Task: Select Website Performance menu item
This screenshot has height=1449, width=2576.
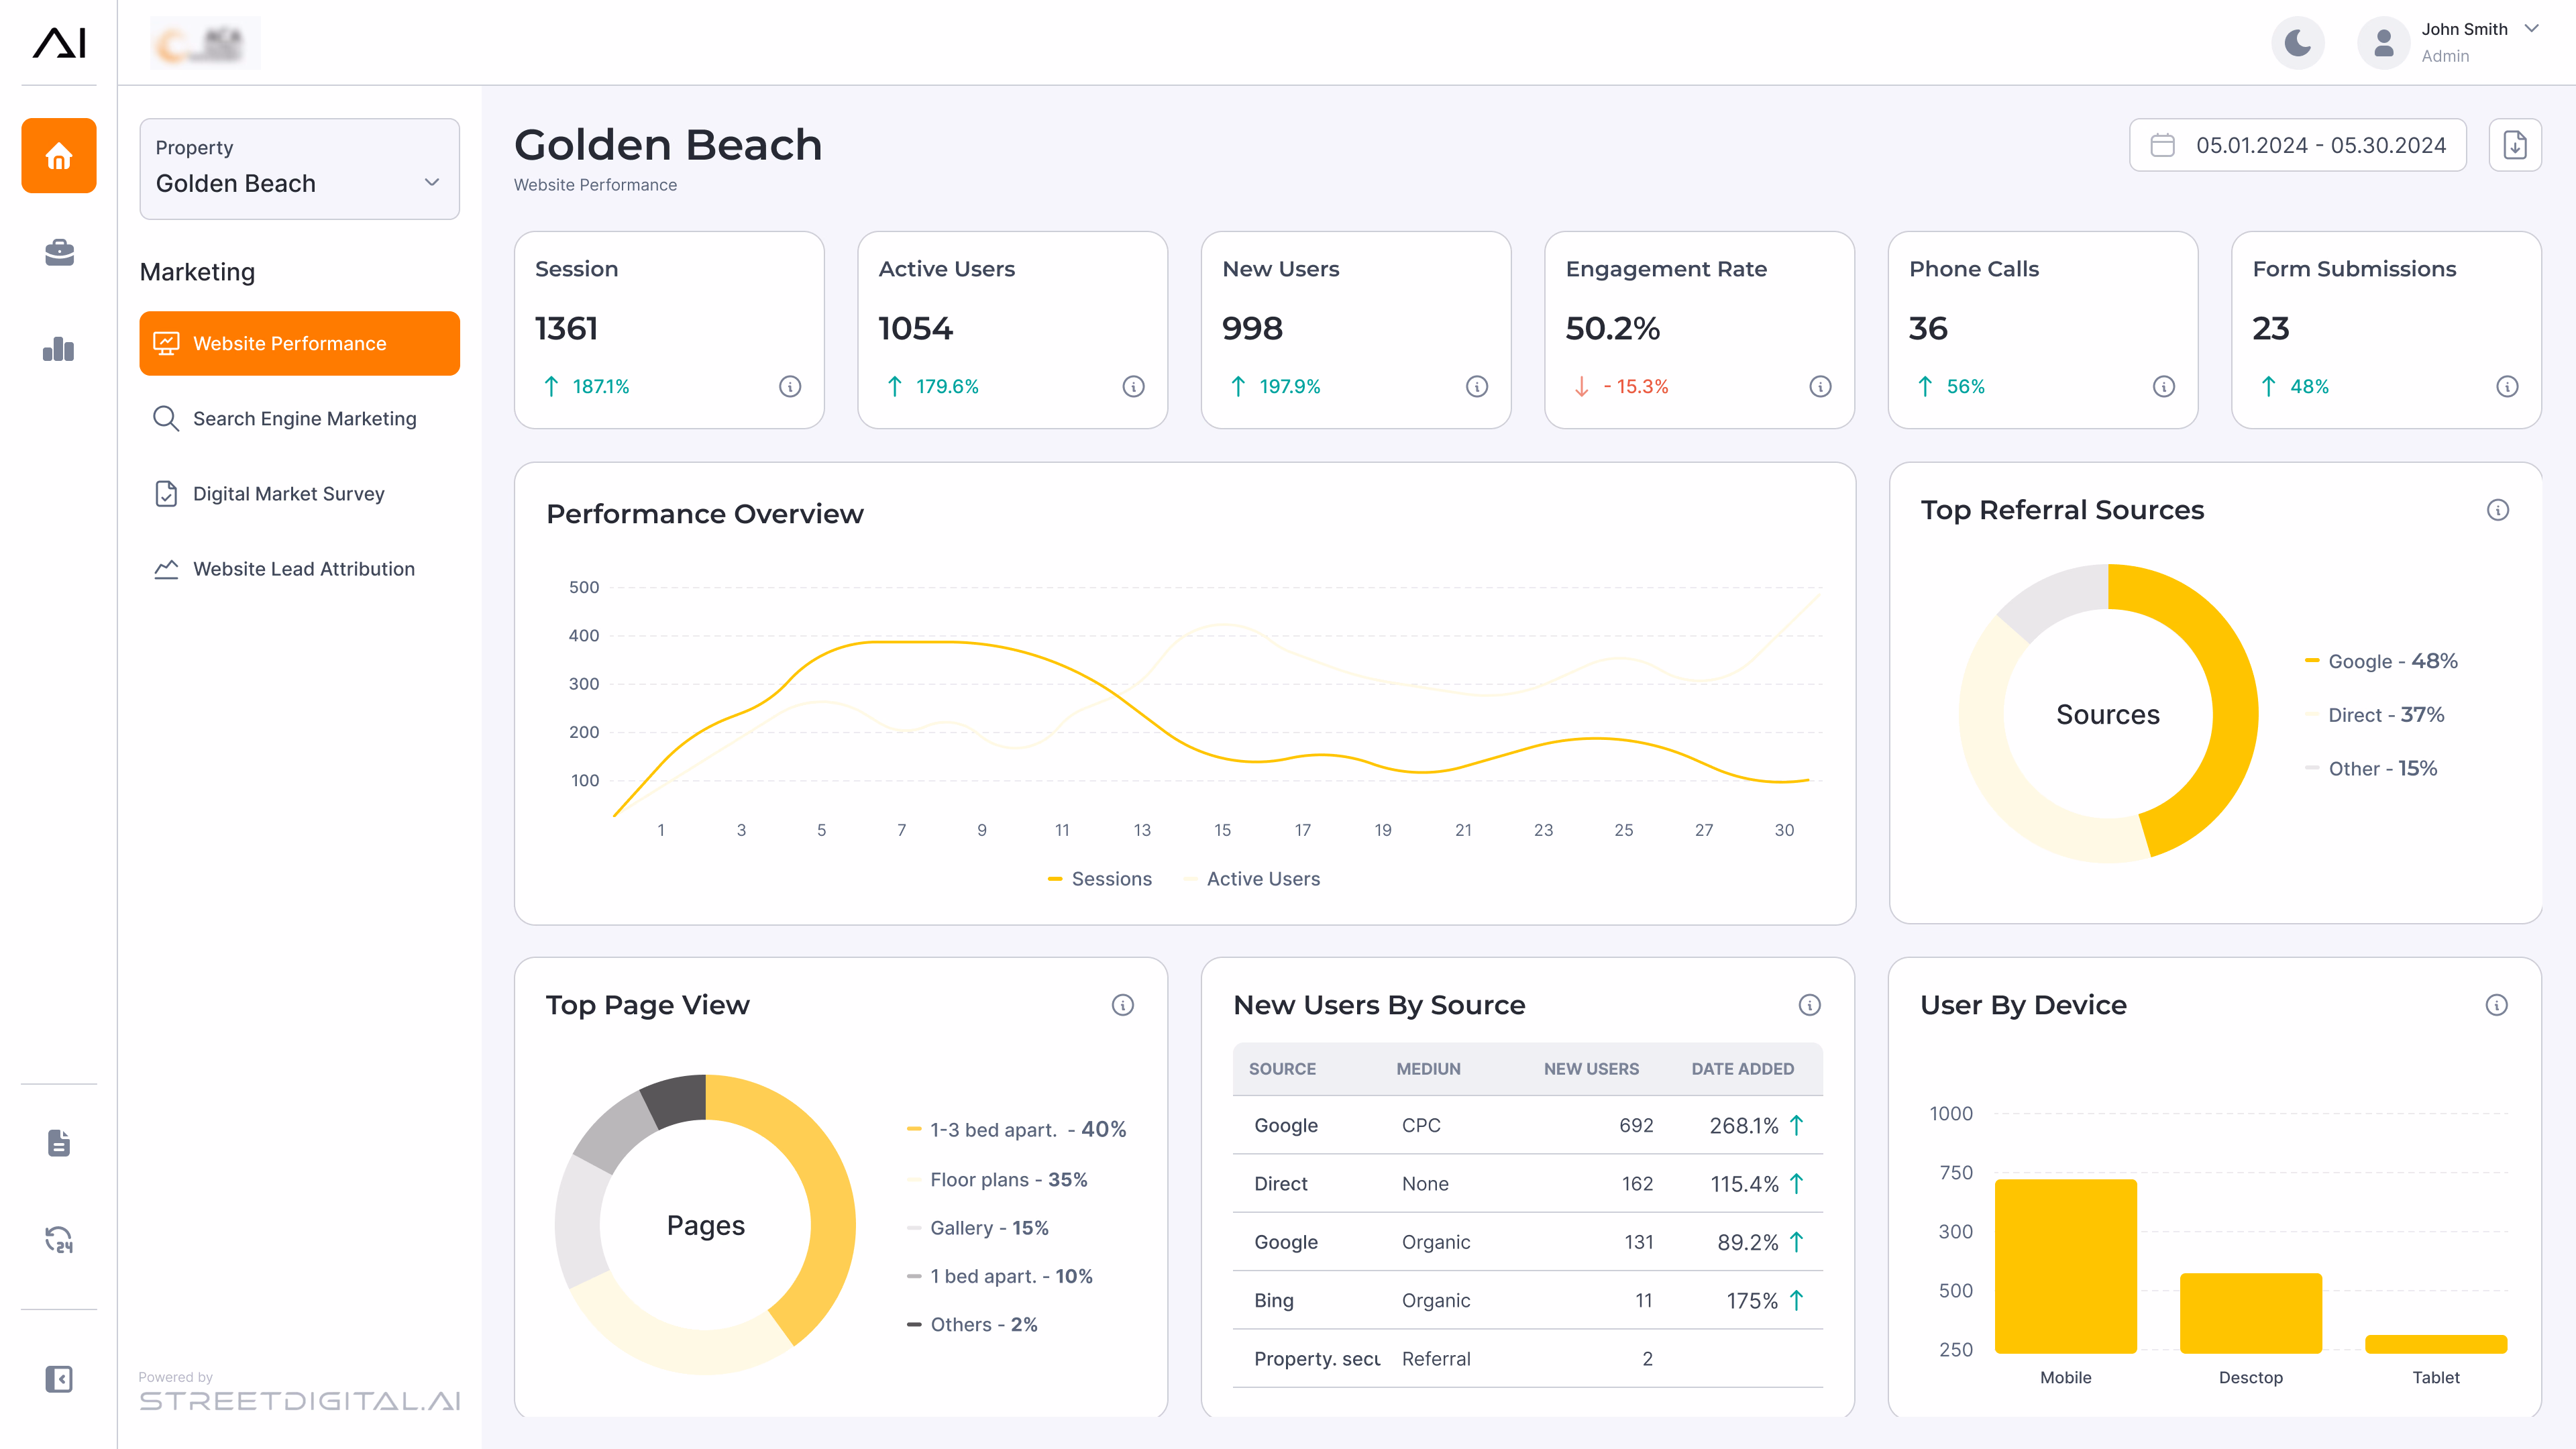Action: (x=300, y=343)
